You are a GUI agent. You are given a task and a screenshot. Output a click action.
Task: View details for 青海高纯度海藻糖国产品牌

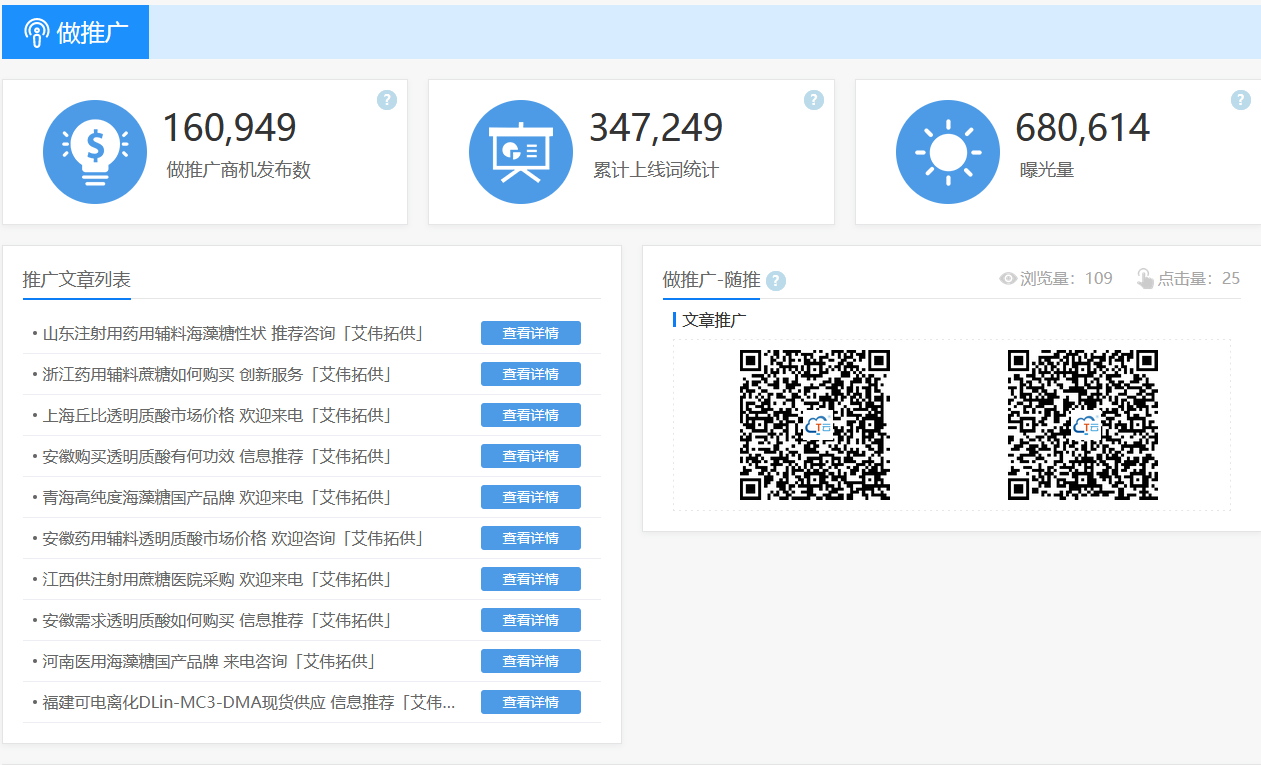coord(531,497)
